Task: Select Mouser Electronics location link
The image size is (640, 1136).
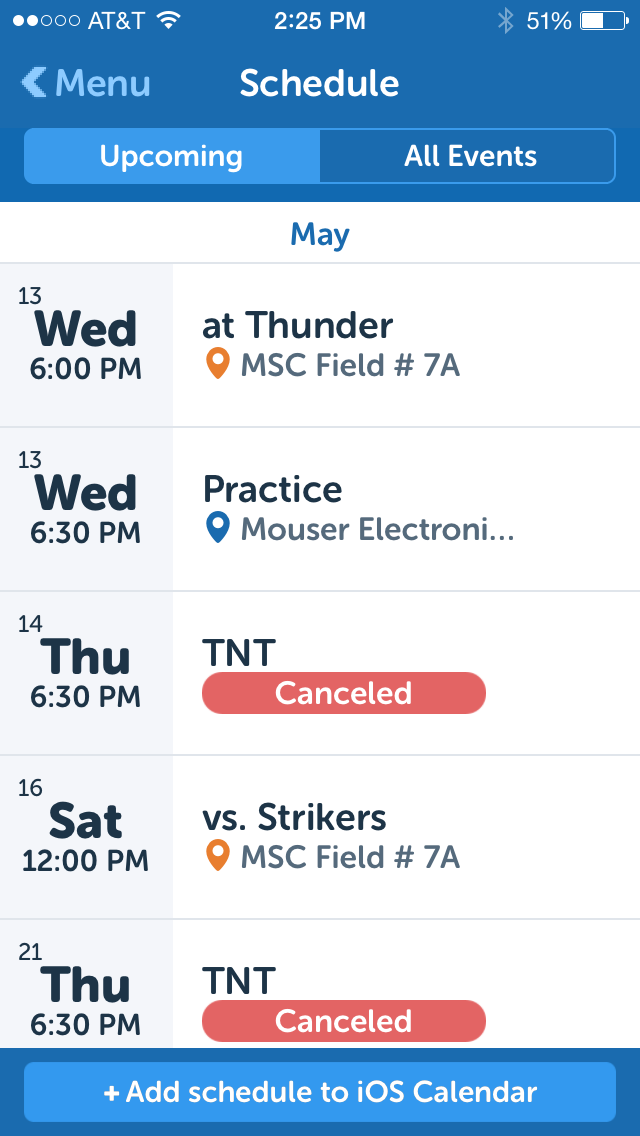Action: 377,529
